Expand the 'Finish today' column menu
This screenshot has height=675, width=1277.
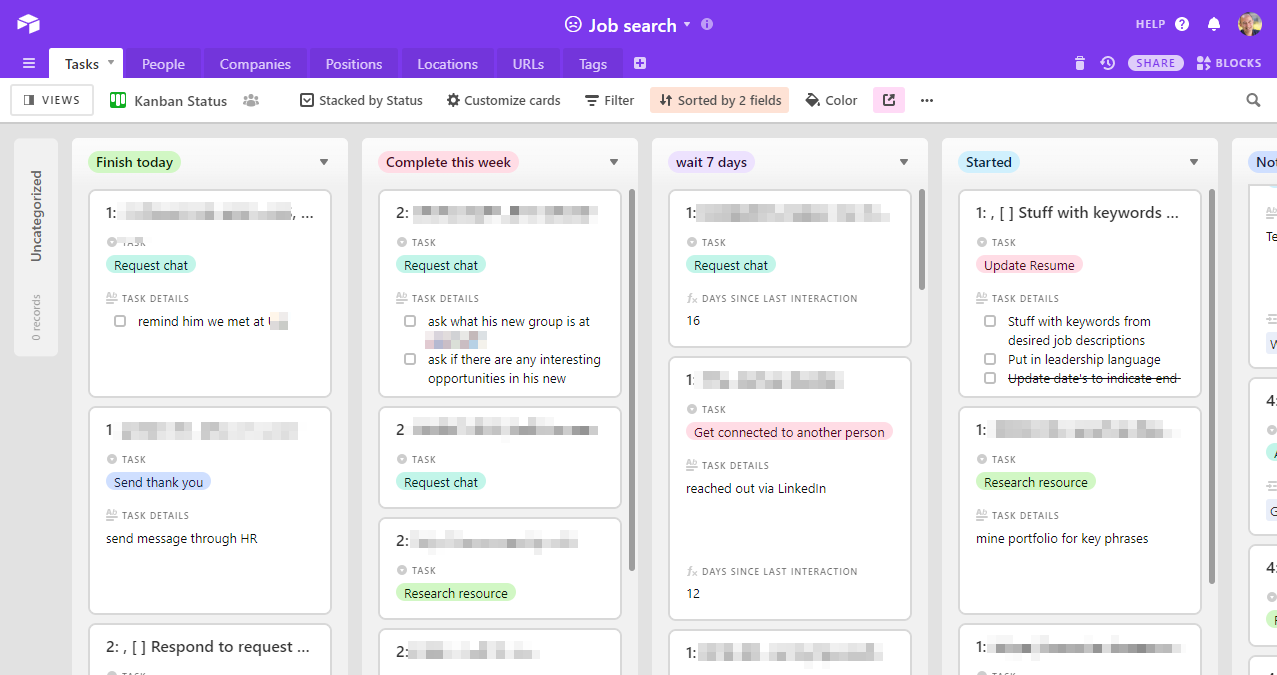tap(324, 162)
